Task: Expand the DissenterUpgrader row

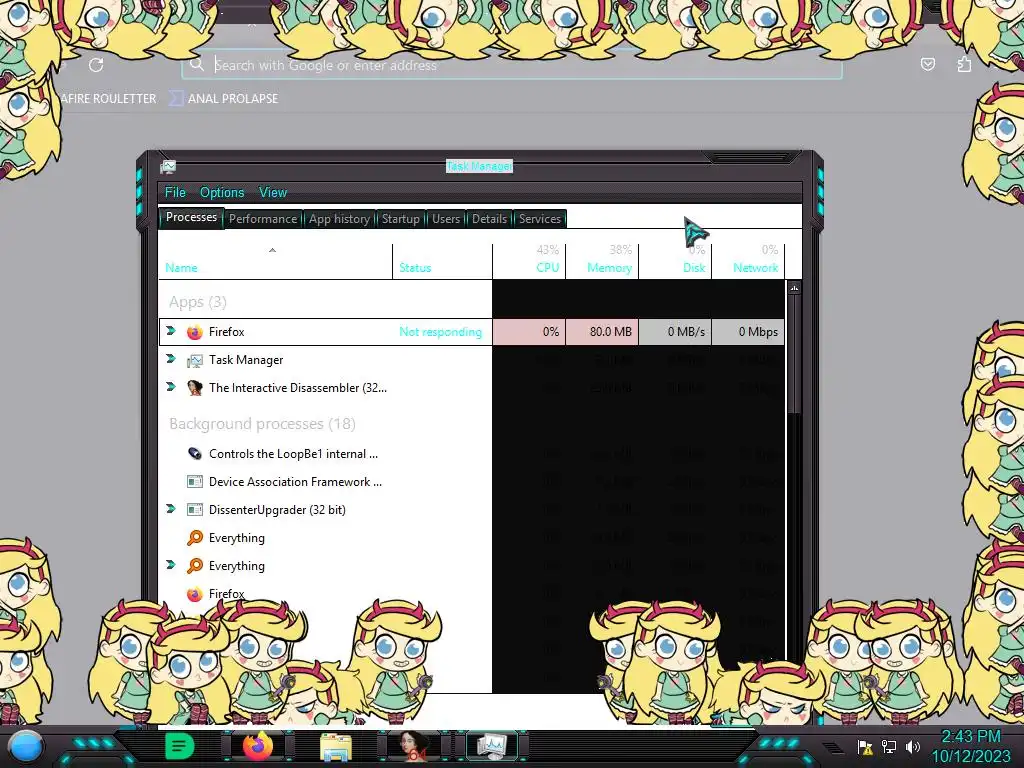Action: (x=171, y=509)
